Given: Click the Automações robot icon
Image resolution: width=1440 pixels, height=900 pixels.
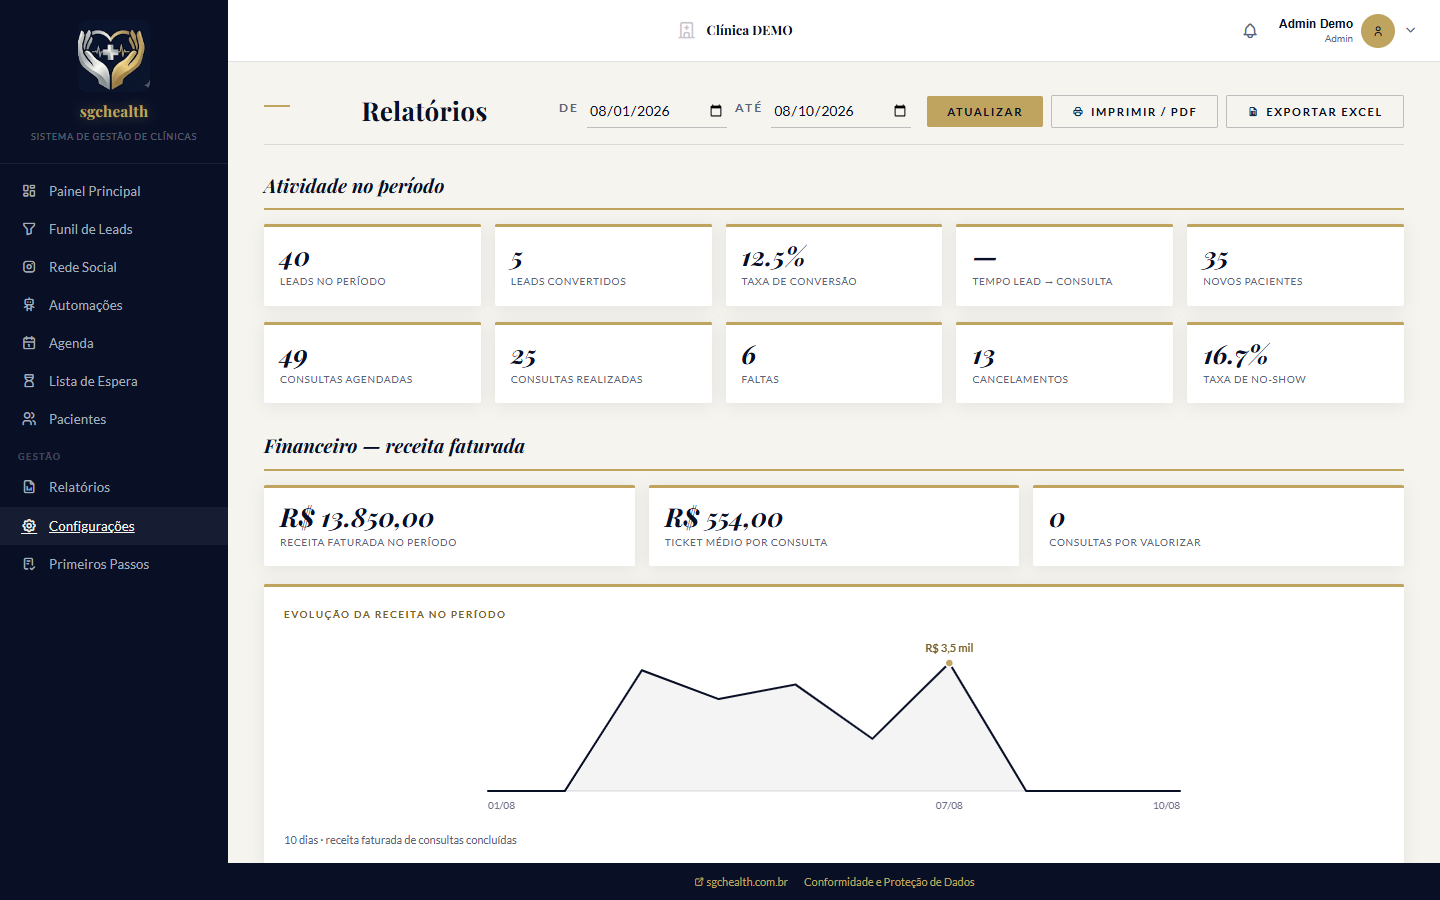Looking at the screenshot, I should click(x=29, y=305).
